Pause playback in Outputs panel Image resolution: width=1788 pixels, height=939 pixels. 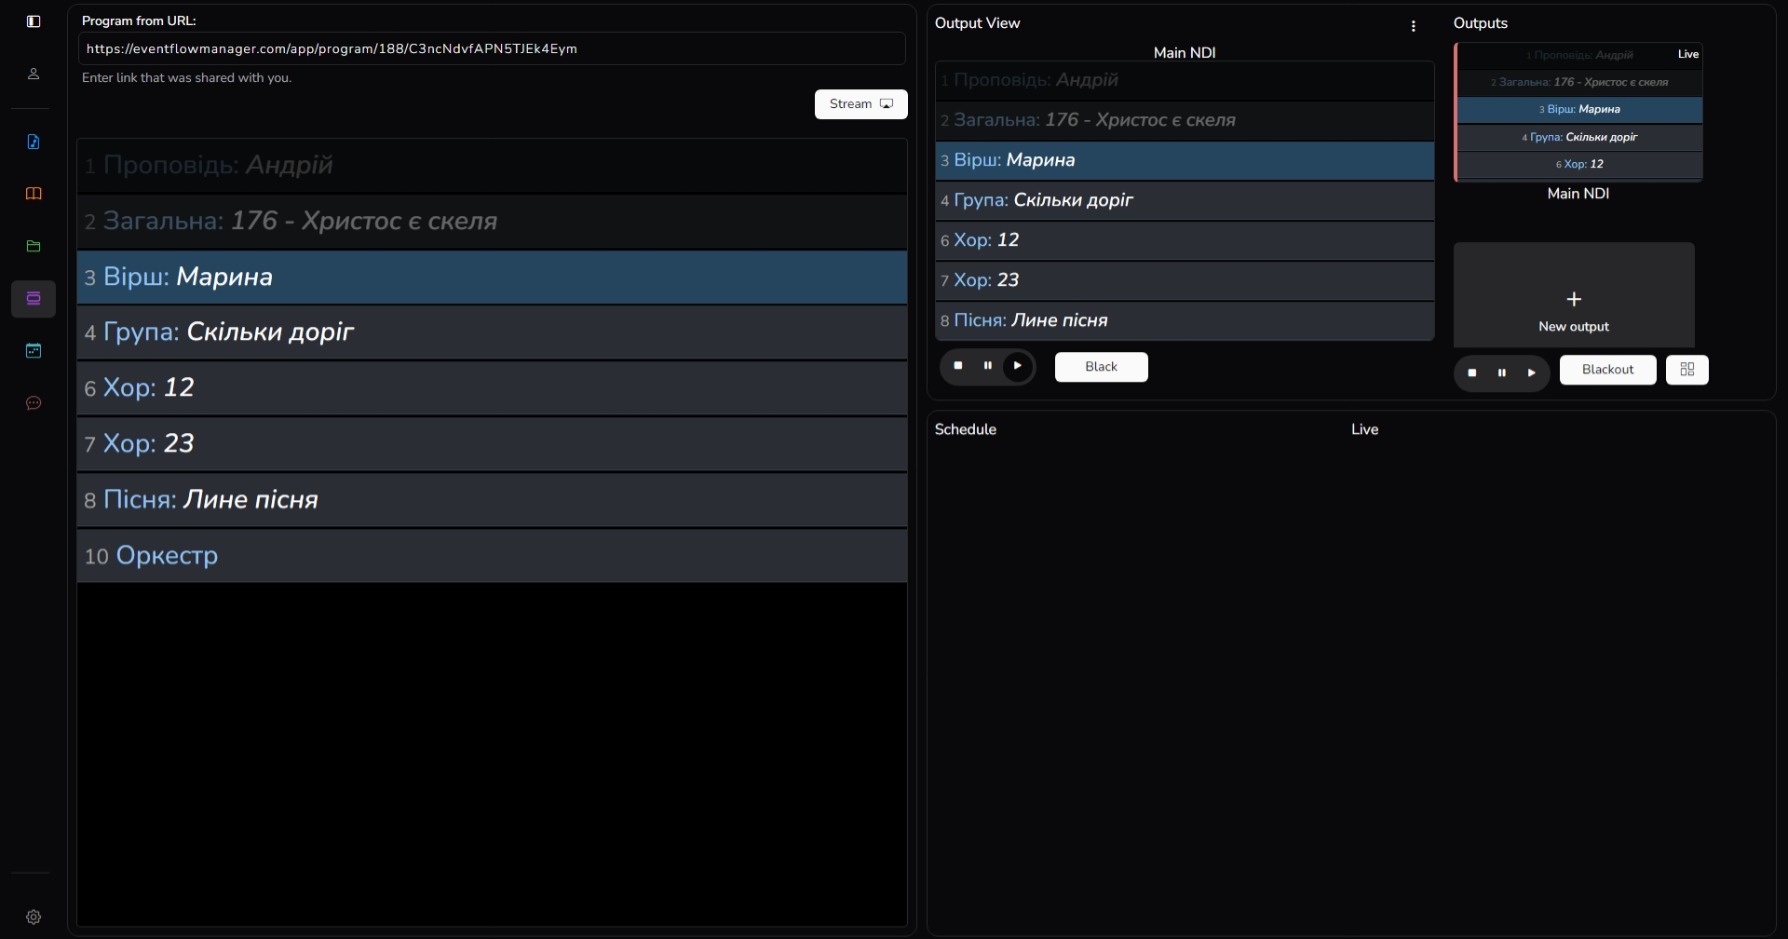pyautogui.click(x=1501, y=373)
